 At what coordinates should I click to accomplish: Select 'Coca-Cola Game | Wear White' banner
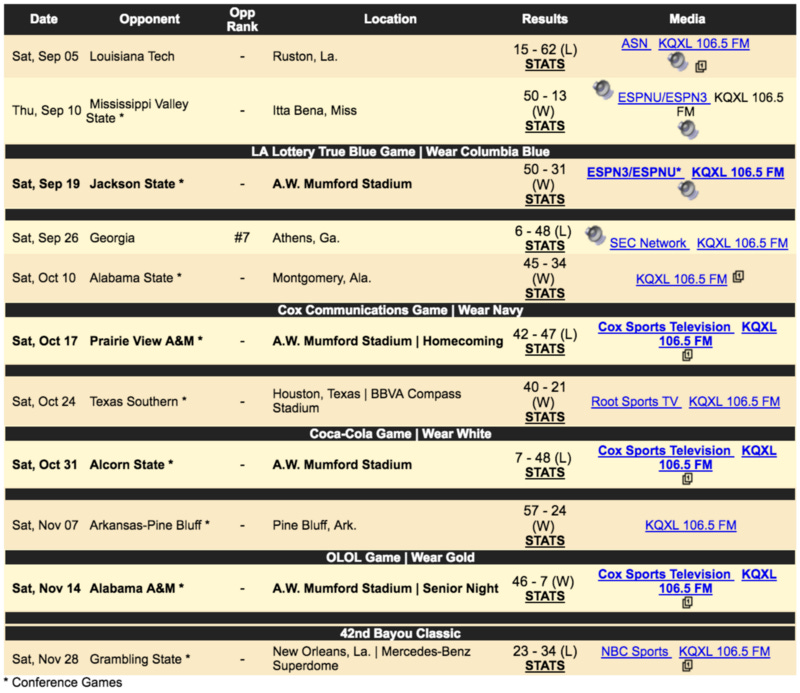401,434
